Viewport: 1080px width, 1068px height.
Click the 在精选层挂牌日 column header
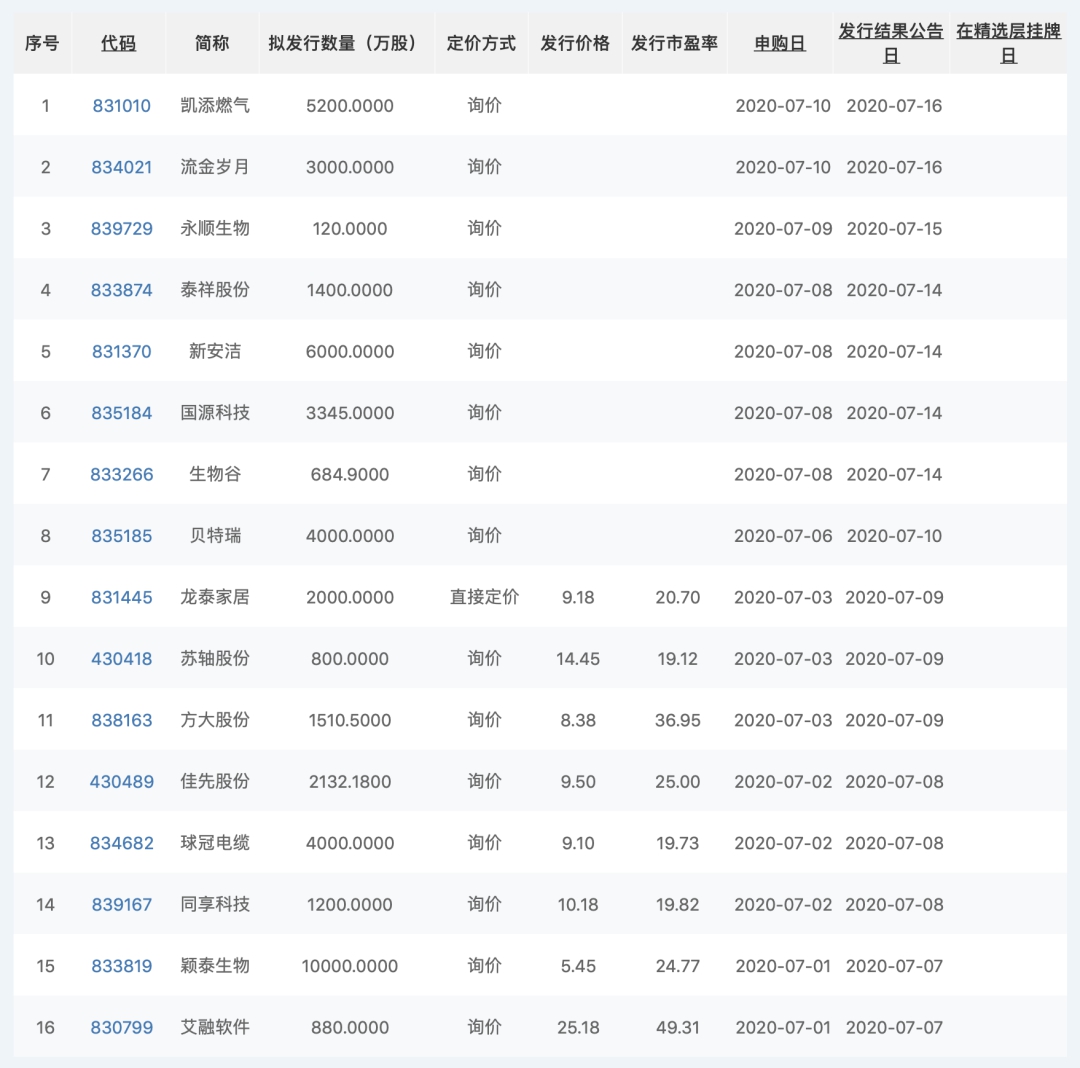point(1008,44)
